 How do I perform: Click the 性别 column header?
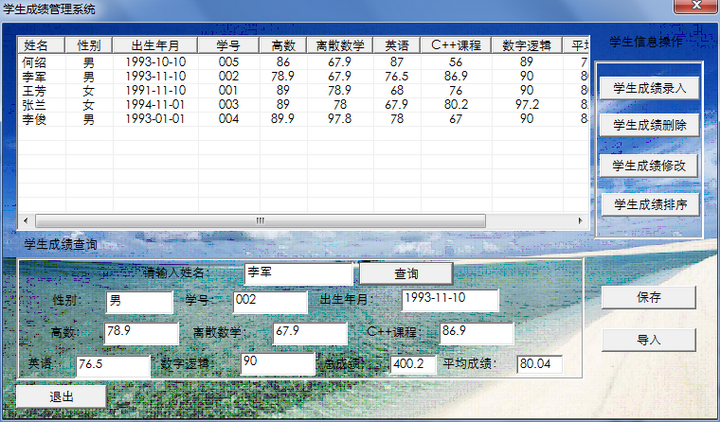click(x=89, y=45)
